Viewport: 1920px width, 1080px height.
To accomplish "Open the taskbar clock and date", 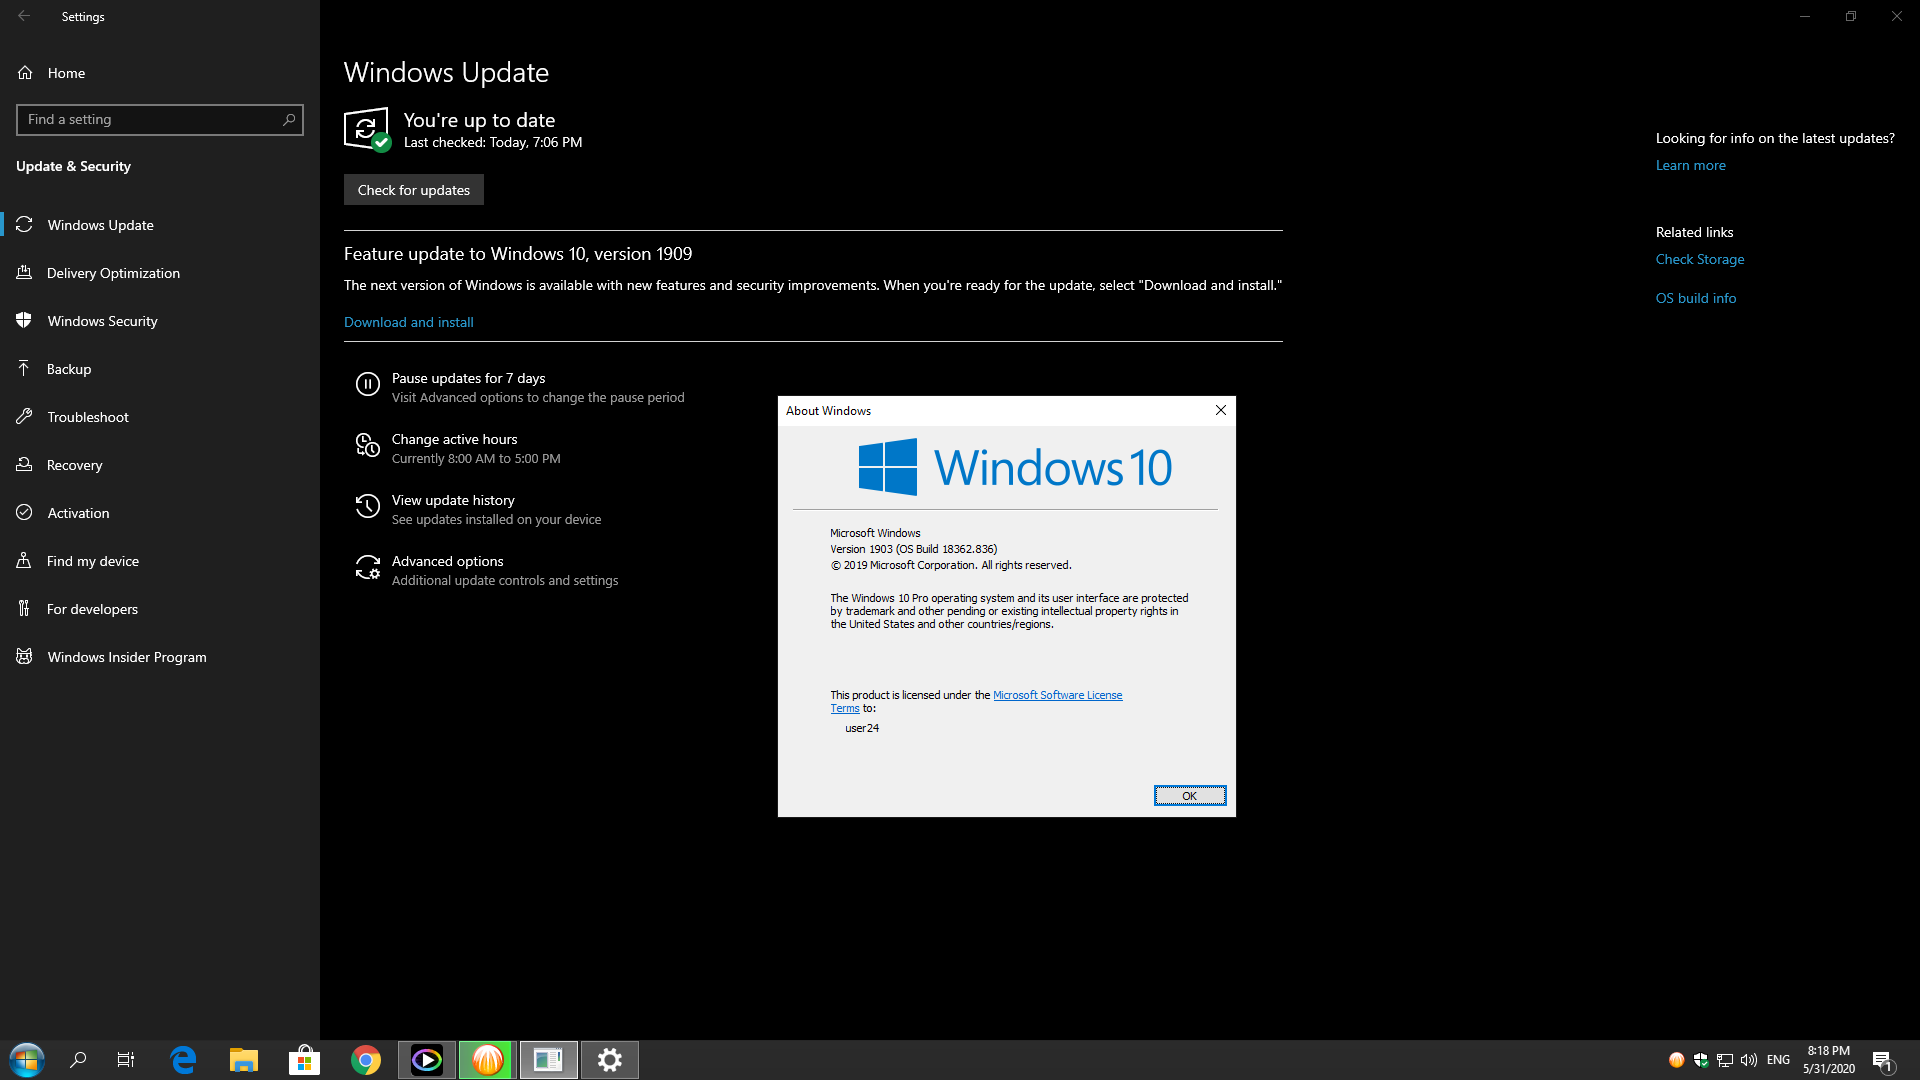I will pyautogui.click(x=1829, y=1060).
